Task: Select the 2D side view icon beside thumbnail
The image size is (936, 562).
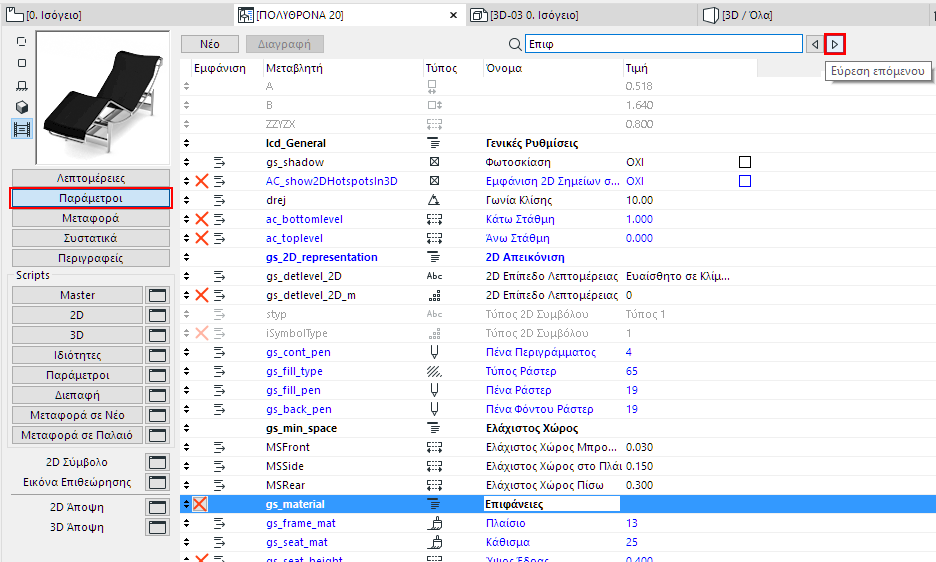Action: coord(21,85)
